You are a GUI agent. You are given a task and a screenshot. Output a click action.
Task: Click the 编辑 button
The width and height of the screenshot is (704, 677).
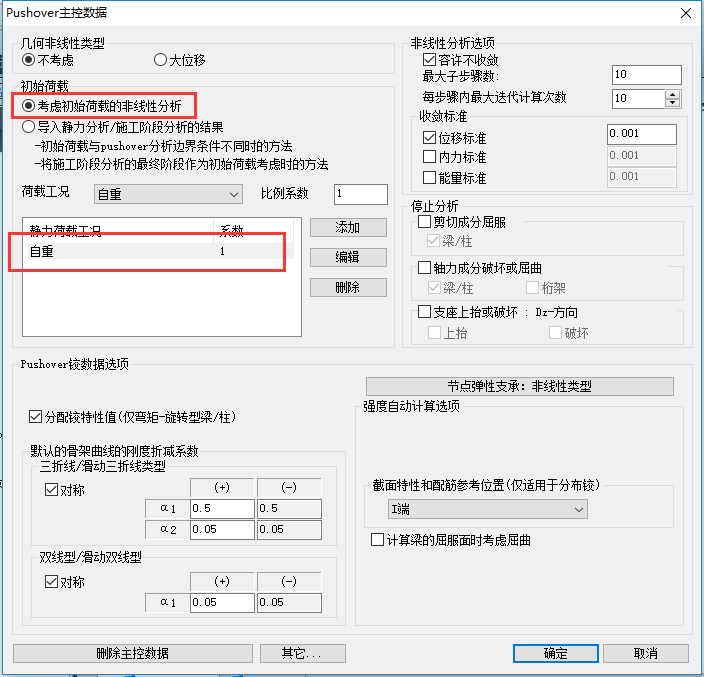point(347,258)
